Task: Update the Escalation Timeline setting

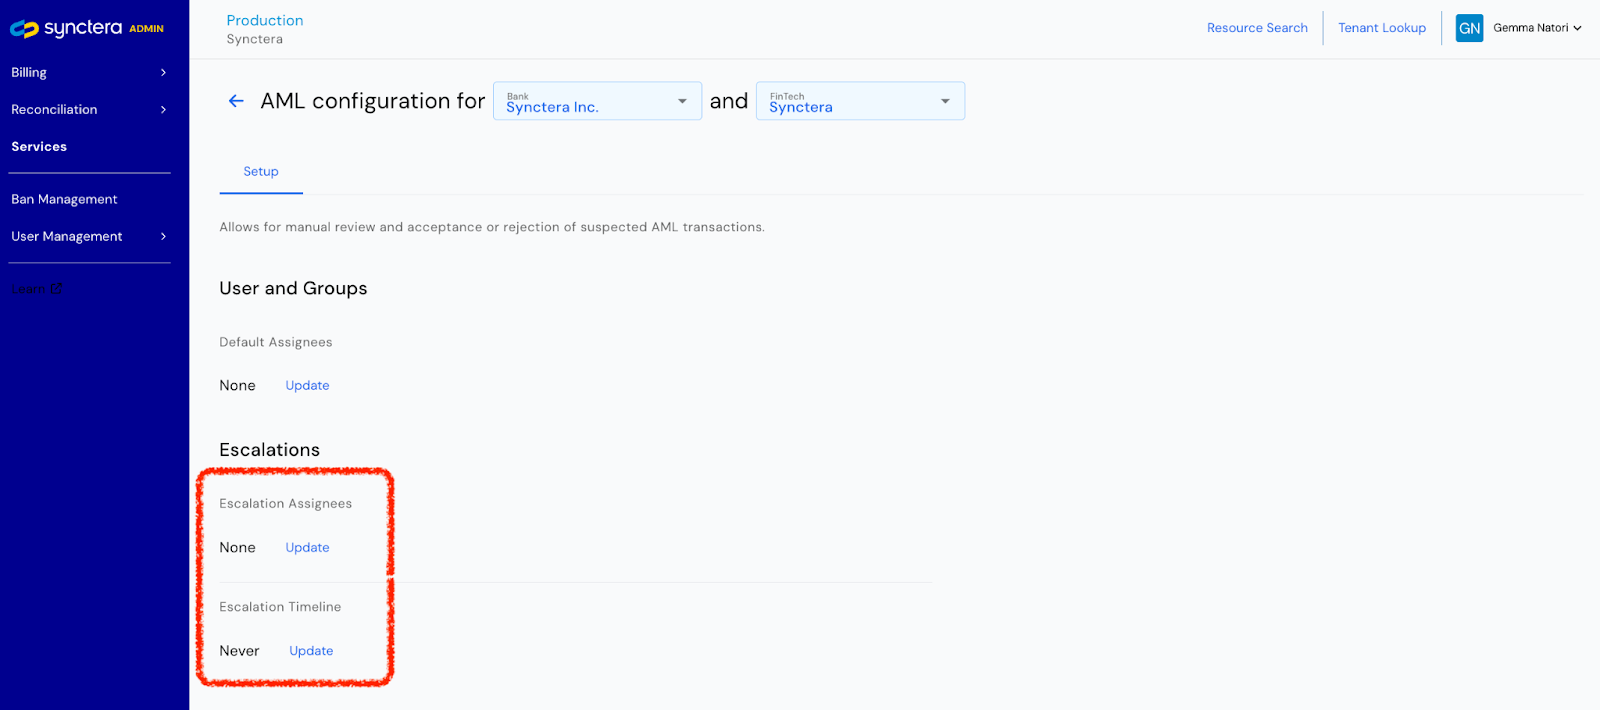Action: pyautogui.click(x=311, y=651)
